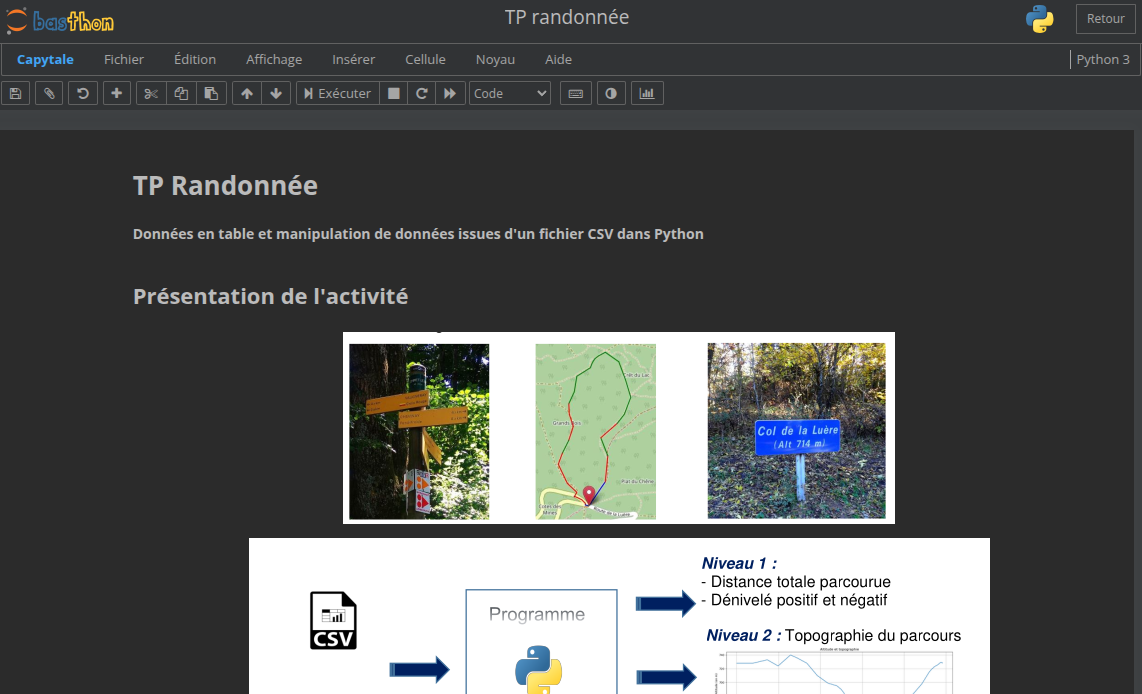Click the Retour button
The image size is (1142, 694).
(1106, 19)
